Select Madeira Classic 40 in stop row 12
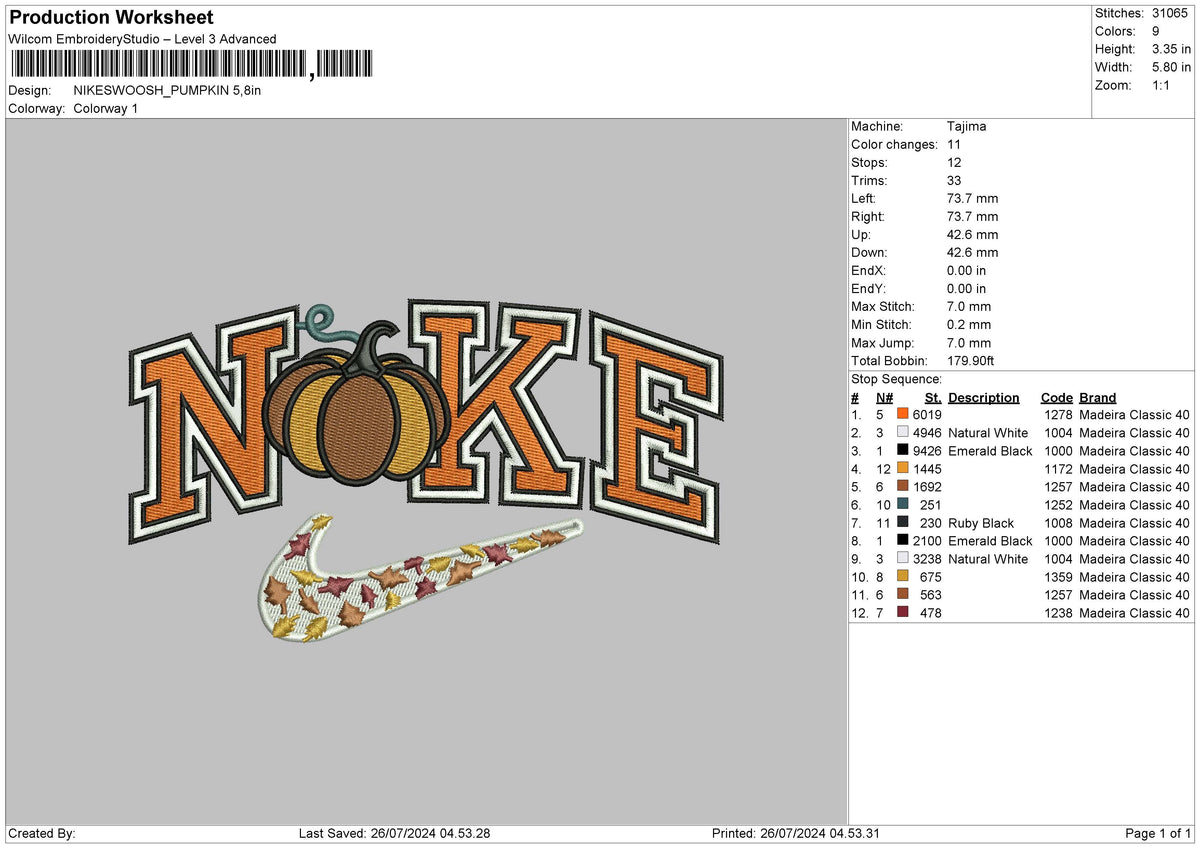The width and height of the screenshot is (1200, 848). (1135, 613)
